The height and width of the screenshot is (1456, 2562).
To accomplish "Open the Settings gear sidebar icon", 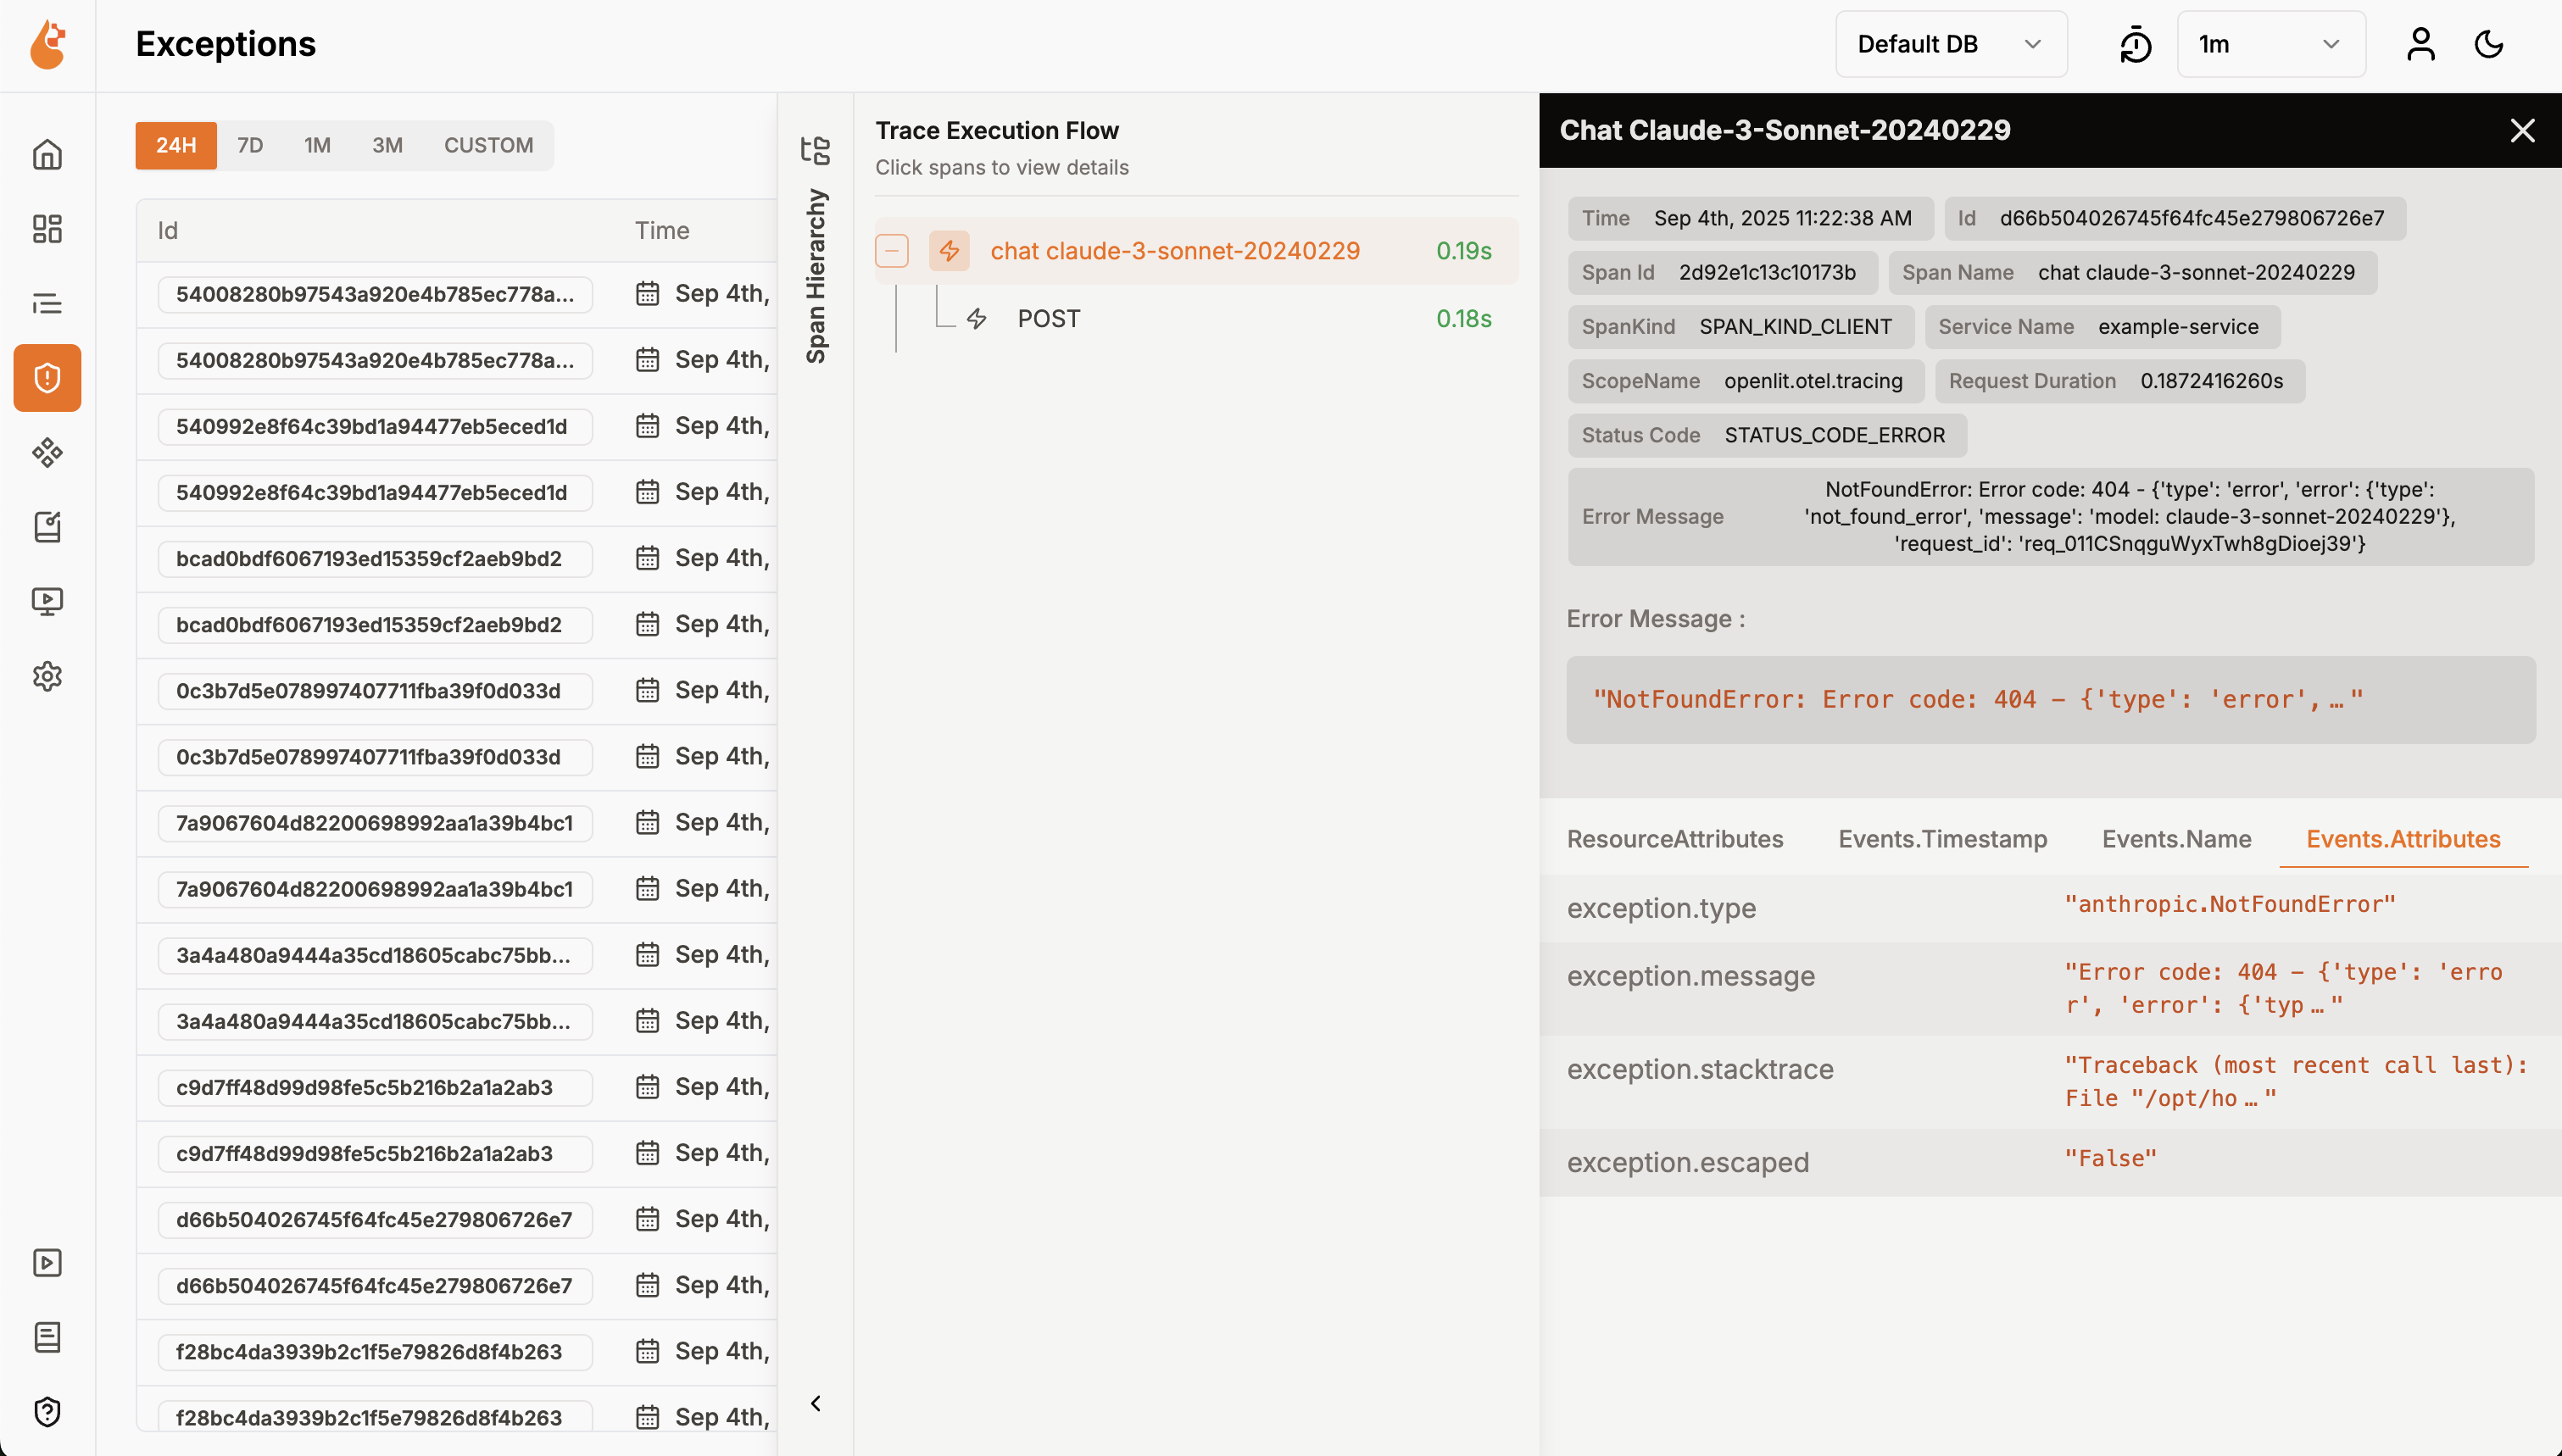I will [x=47, y=676].
